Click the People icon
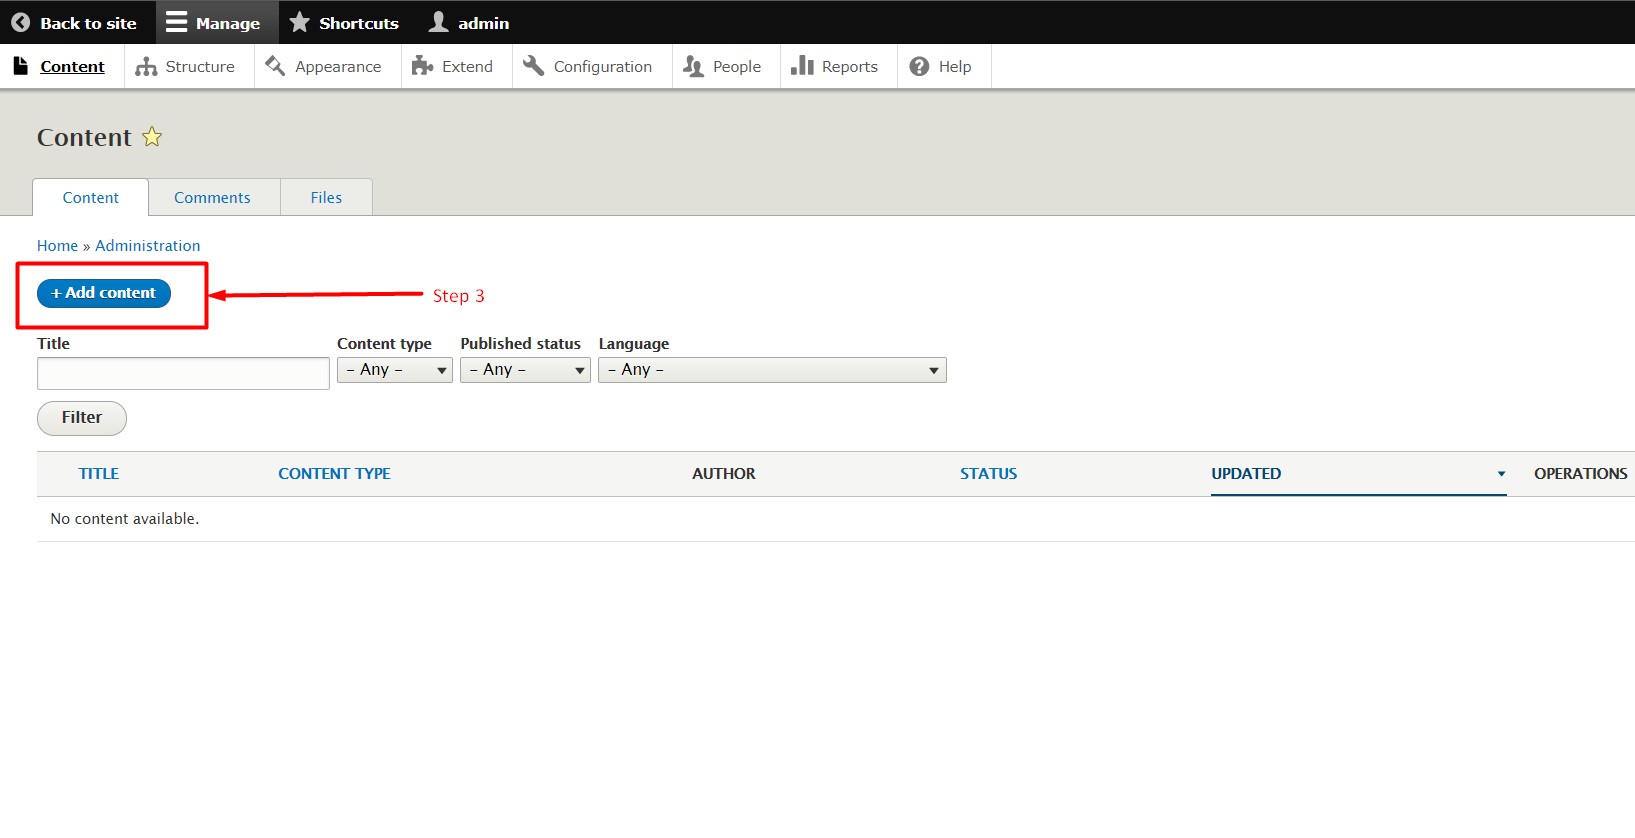This screenshot has width=1635, height=838. coord(693,66)
